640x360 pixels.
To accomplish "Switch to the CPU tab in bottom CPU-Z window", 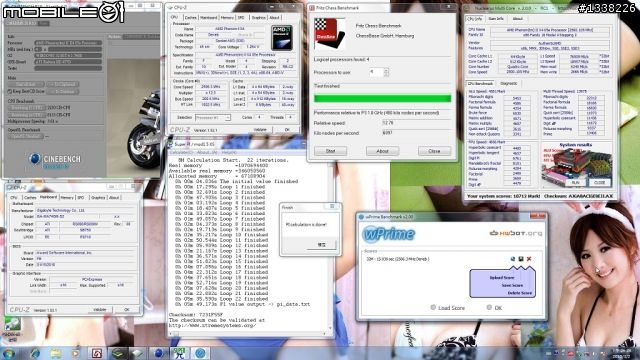I will click(x=14, y=198).
